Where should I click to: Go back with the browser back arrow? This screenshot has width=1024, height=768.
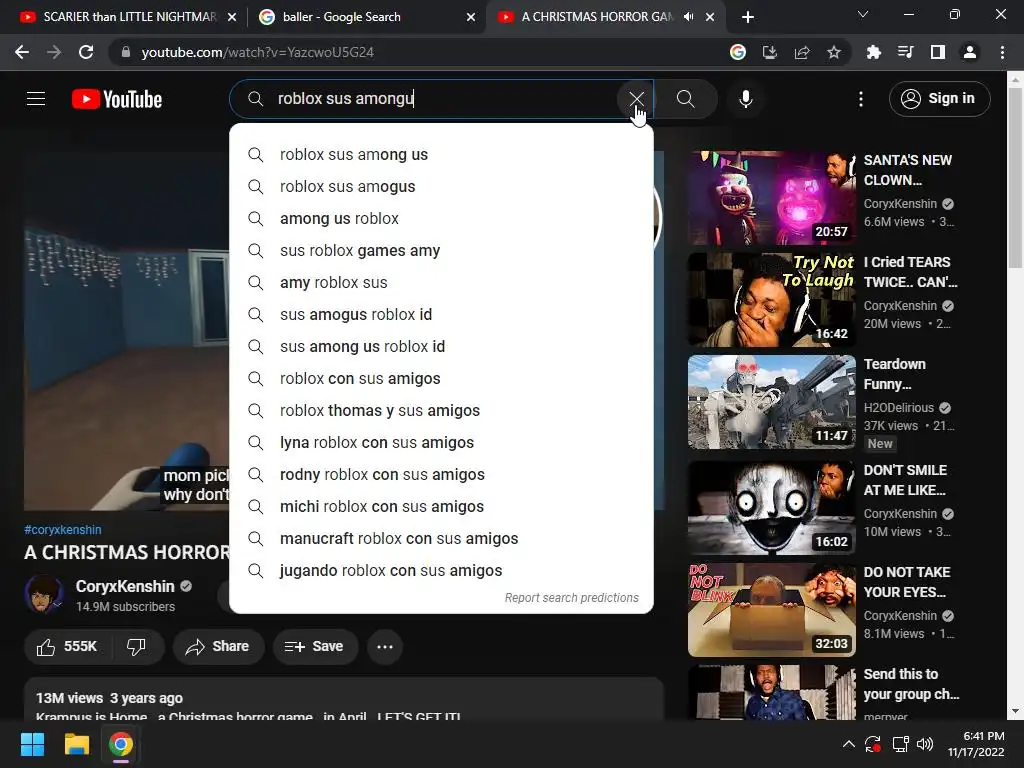pos(22,52)
